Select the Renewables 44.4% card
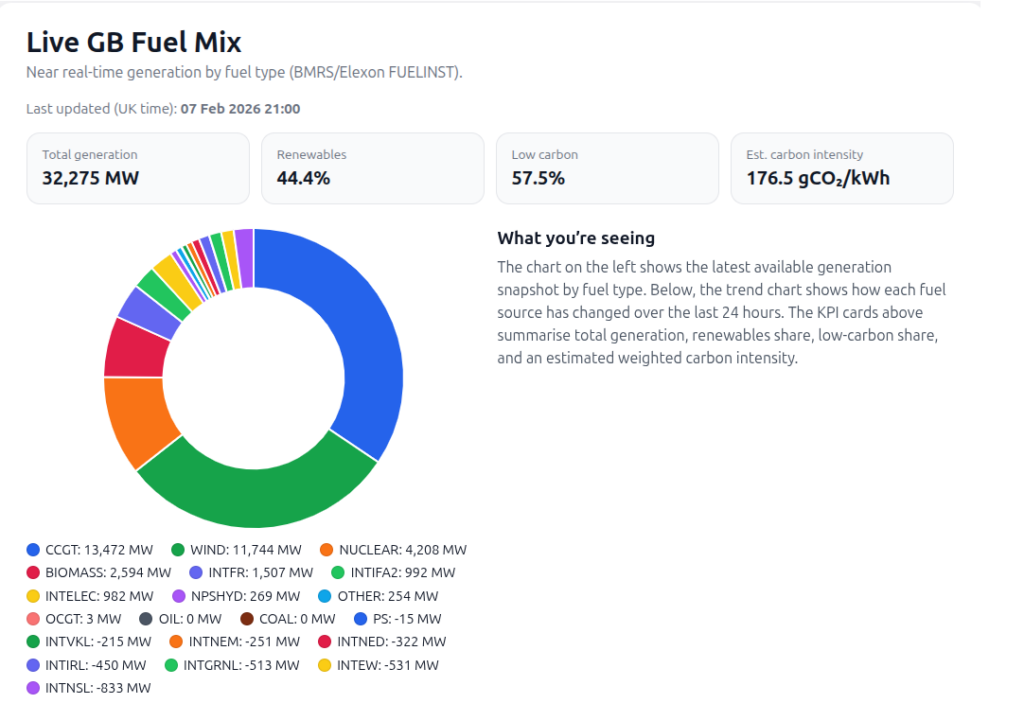 (372, 169)
